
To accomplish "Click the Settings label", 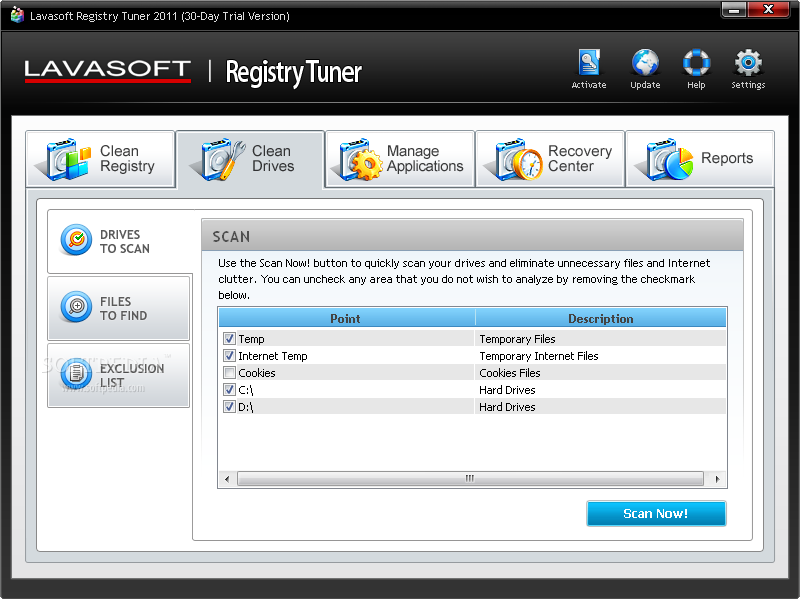I will coord(748,85).
